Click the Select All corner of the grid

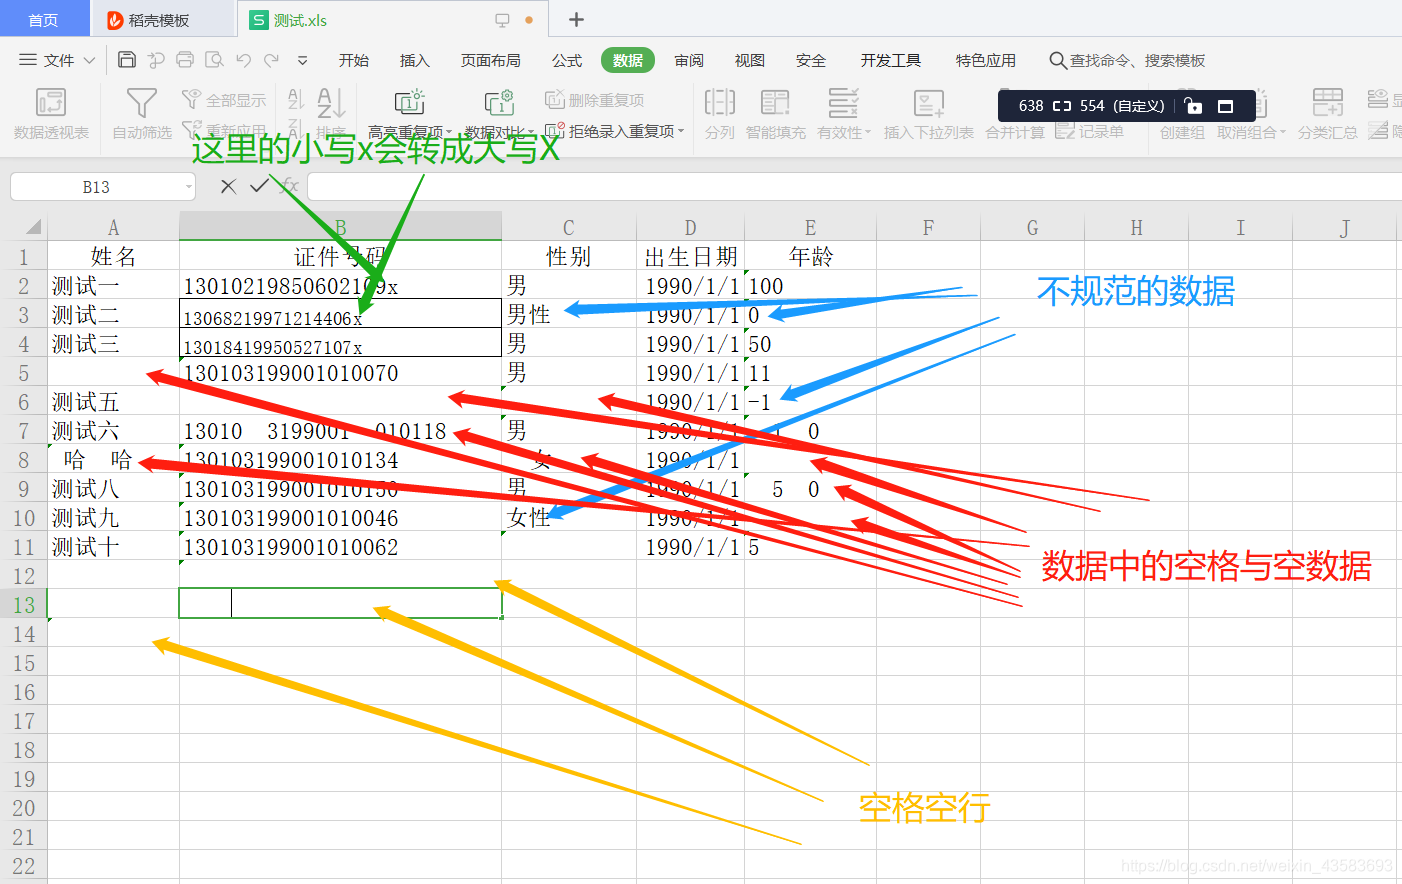[33, 227]
